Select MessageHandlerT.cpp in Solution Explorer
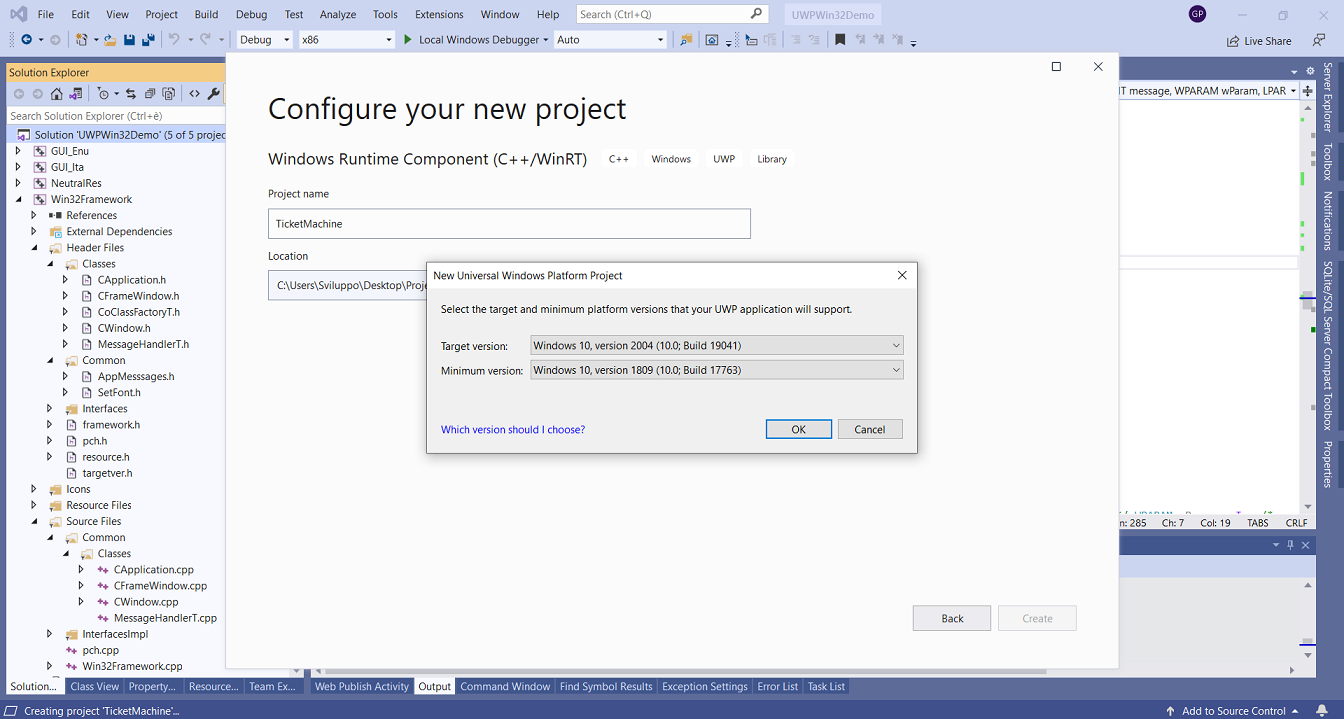The image size is (1344, 719). 165,618
